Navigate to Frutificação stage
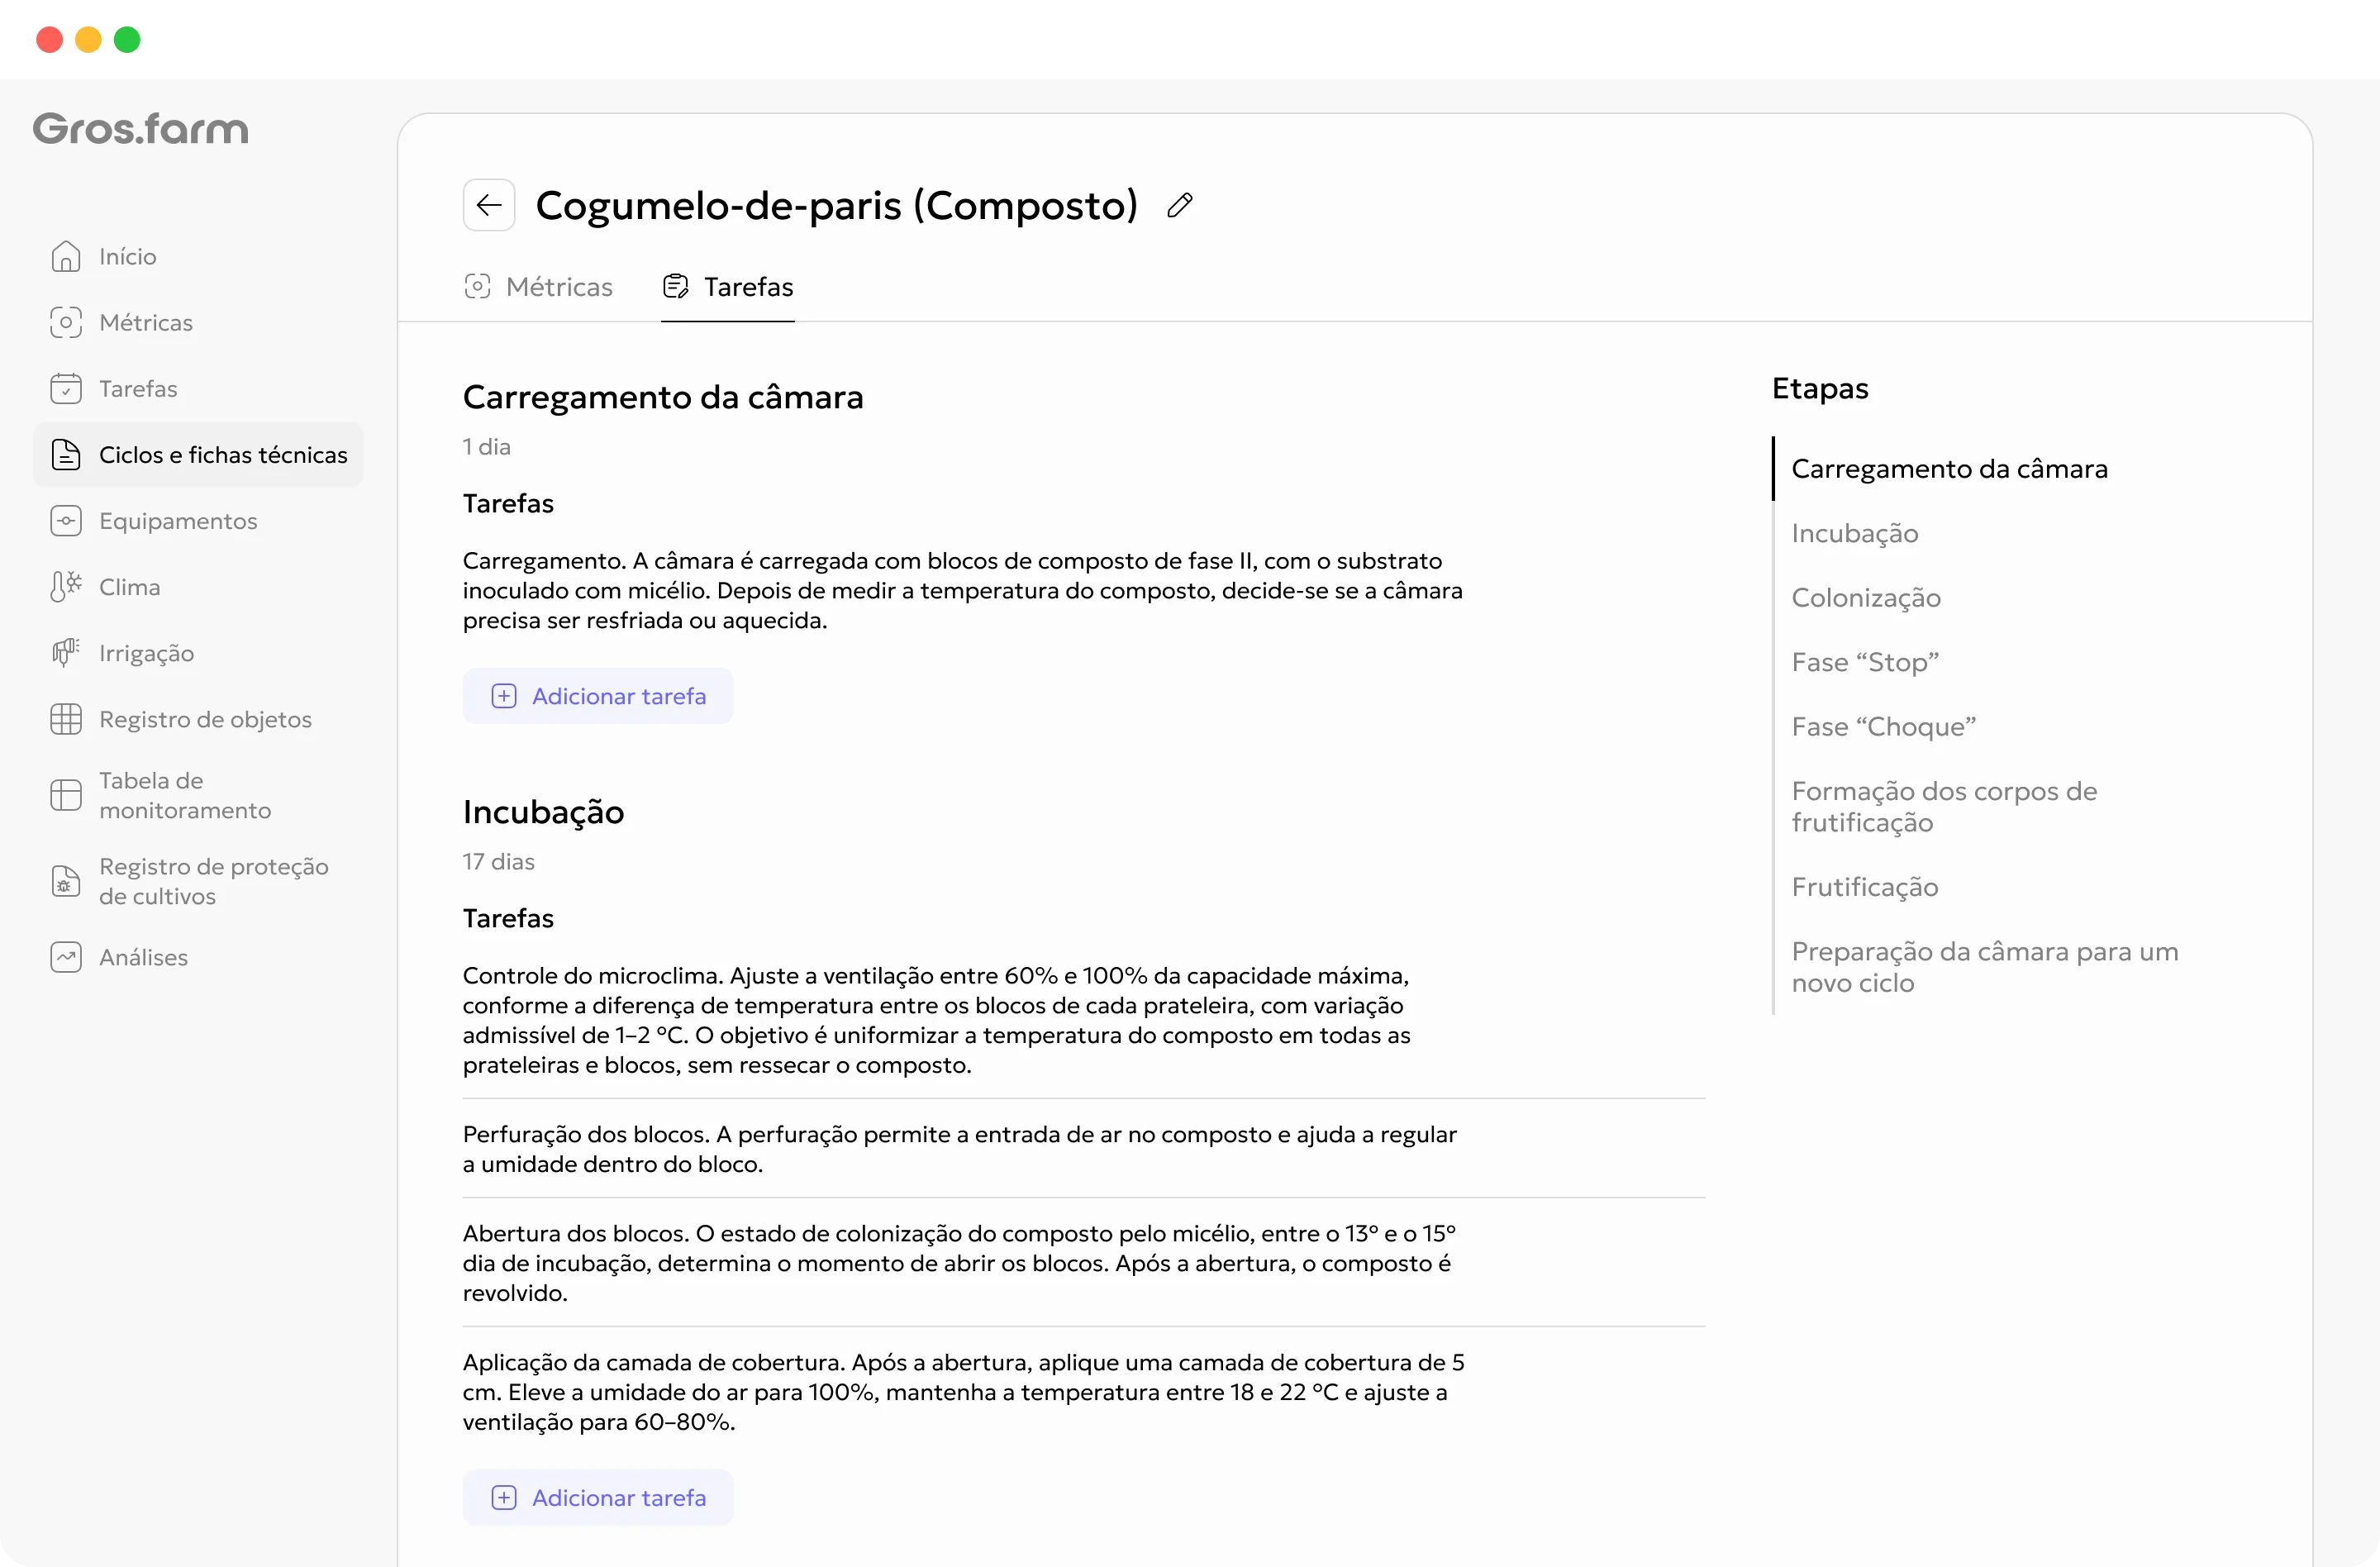The width and height of the screenshot is (2380, 1567). 1865,887
